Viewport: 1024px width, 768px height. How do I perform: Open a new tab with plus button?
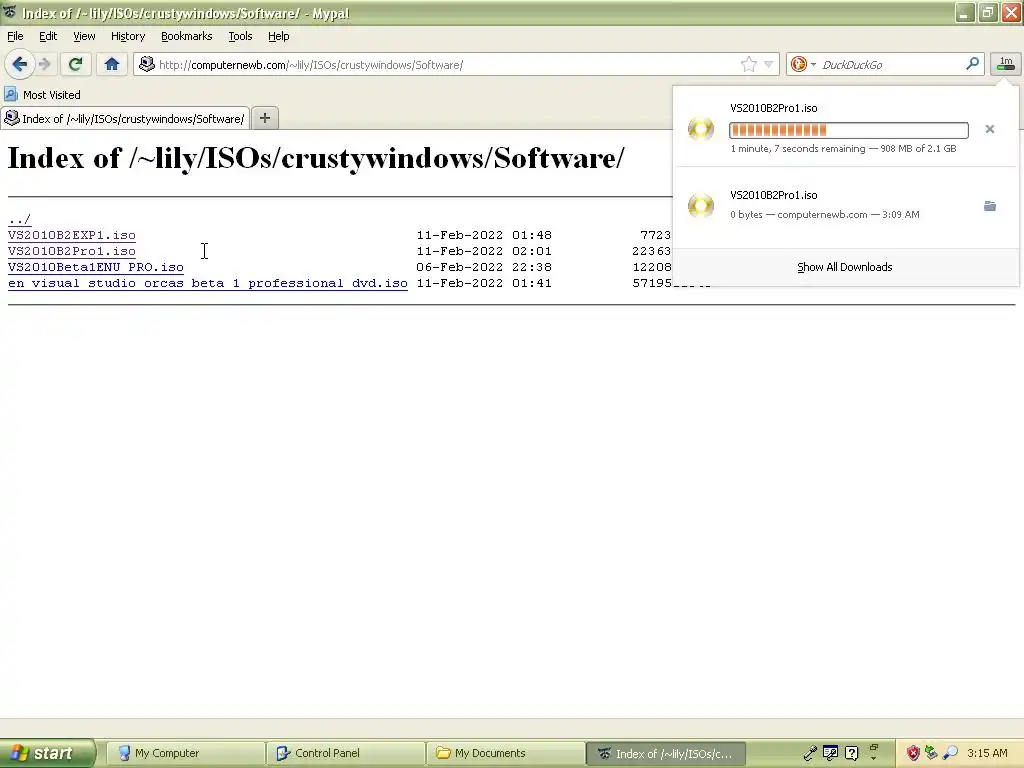coord(264,118)
